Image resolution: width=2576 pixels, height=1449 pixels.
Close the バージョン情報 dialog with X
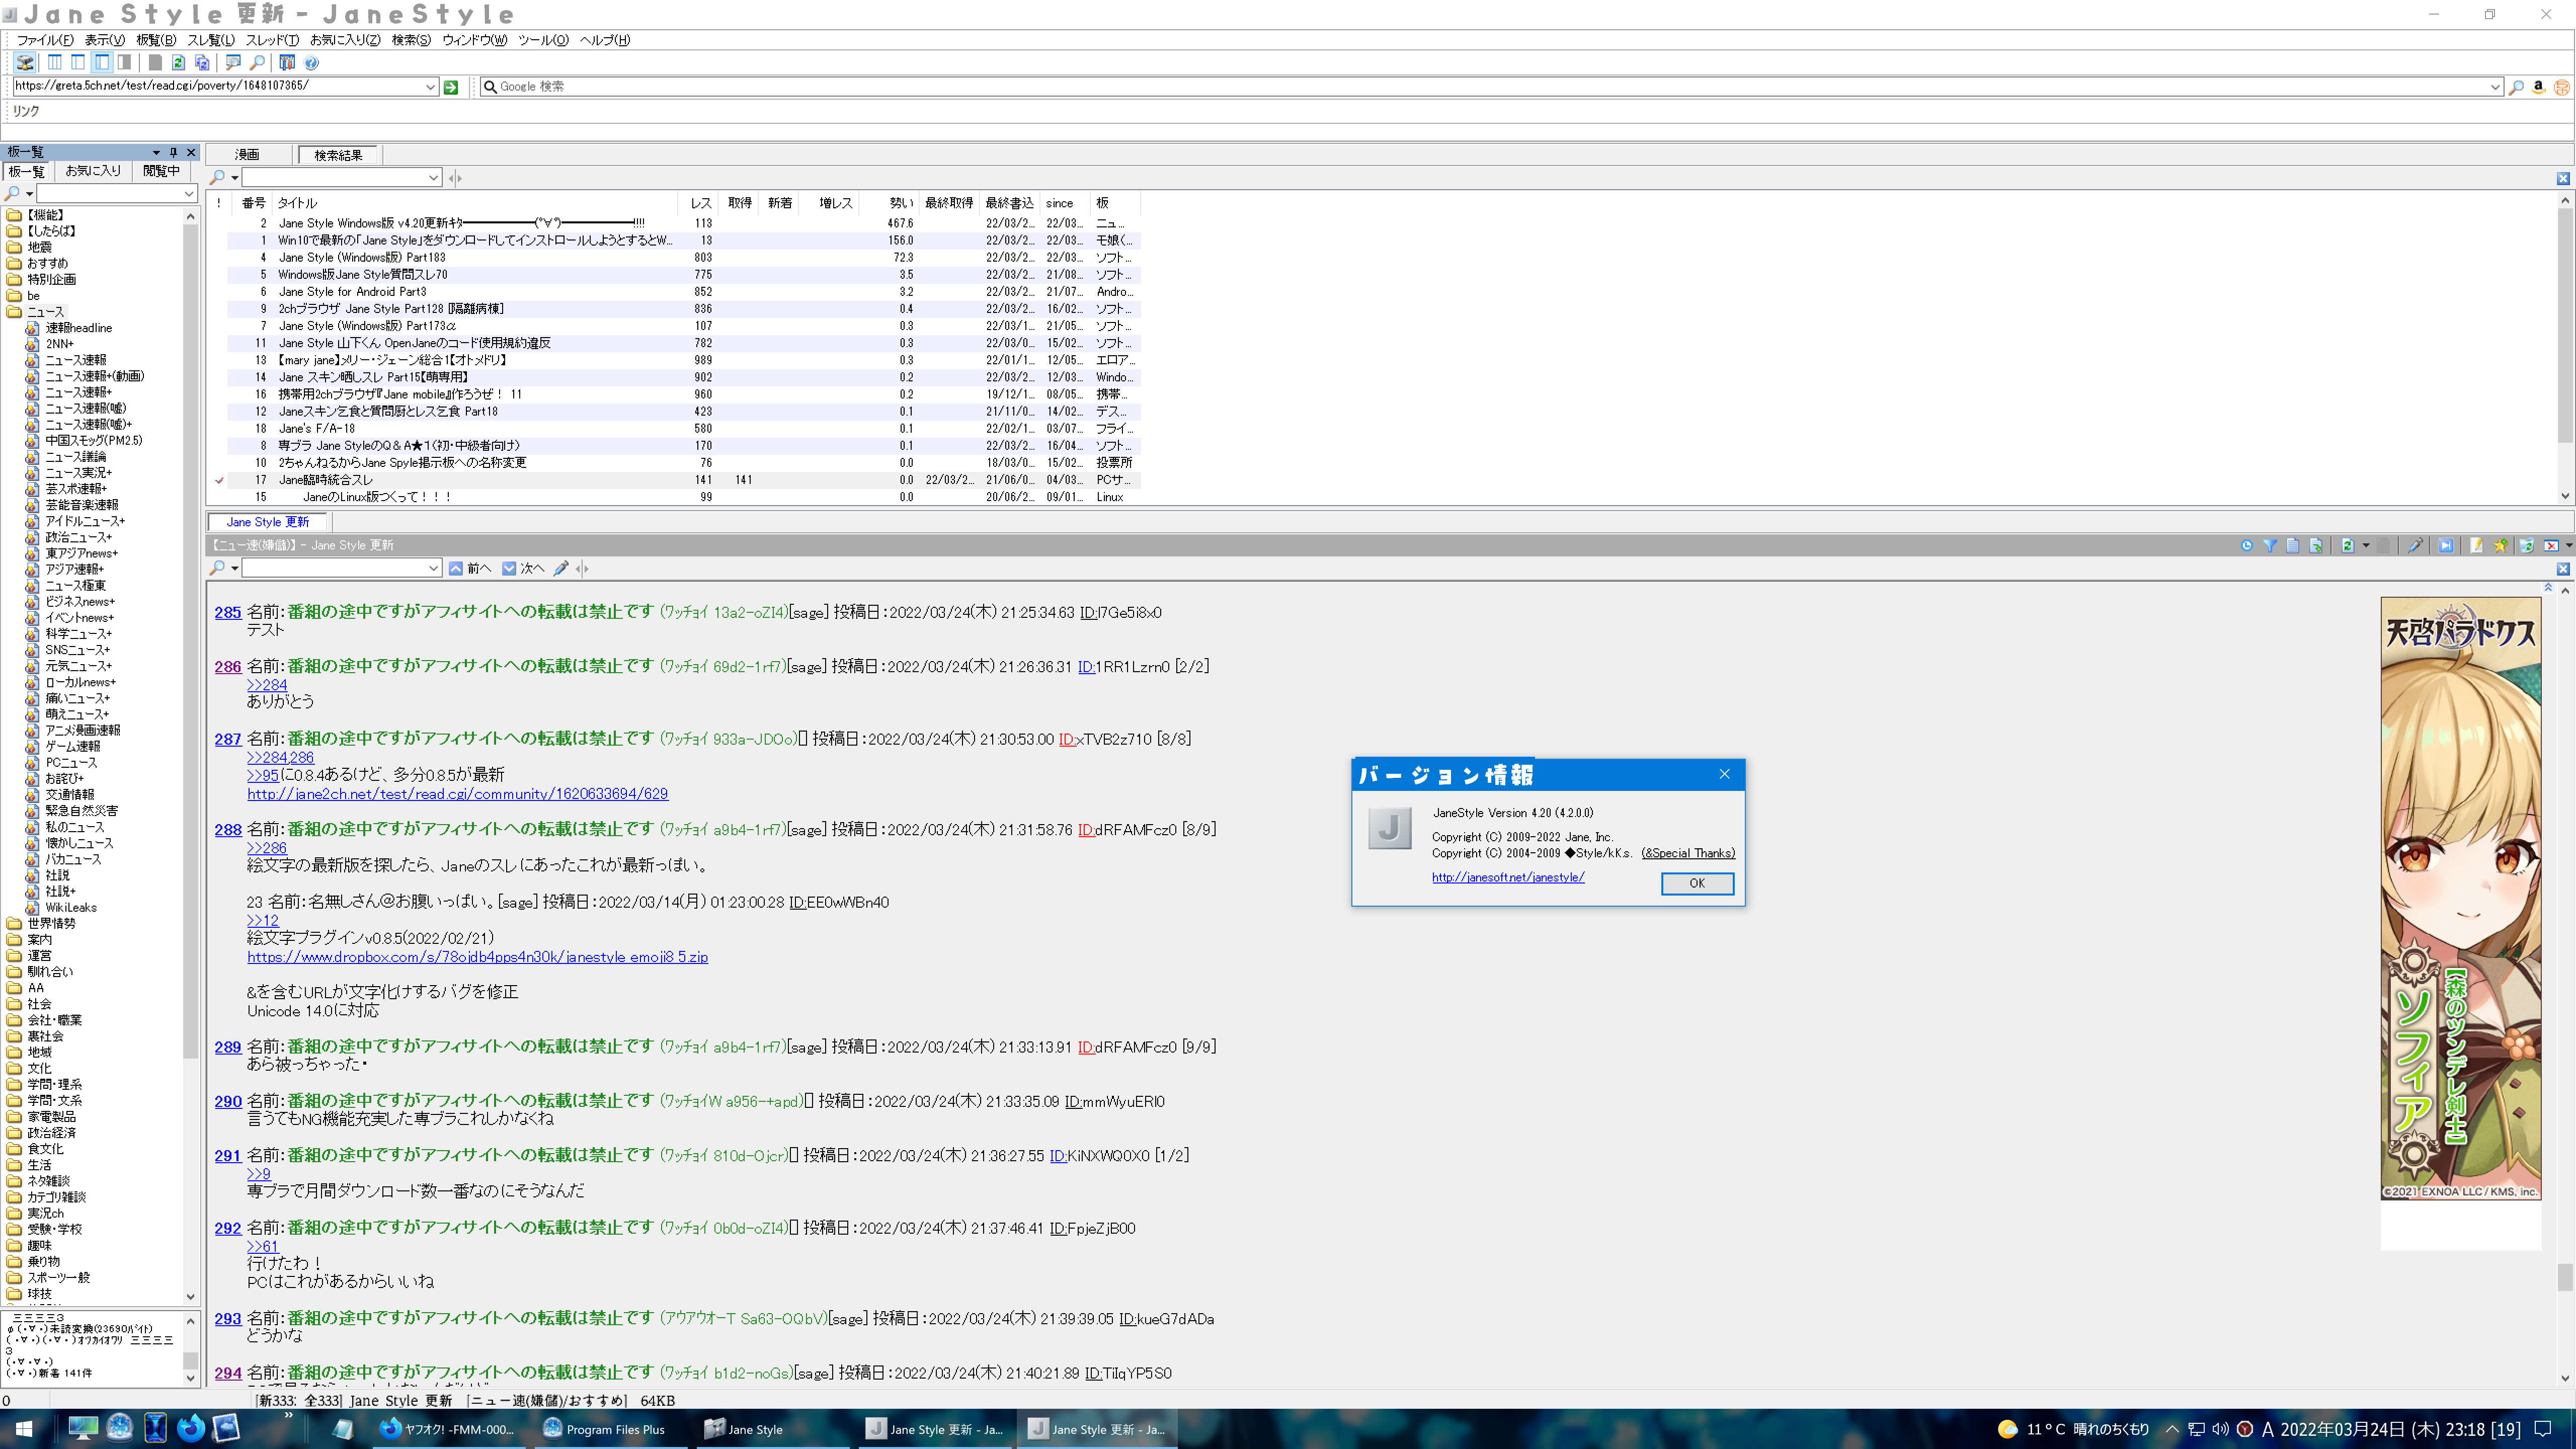click(x=1724, y=774)
